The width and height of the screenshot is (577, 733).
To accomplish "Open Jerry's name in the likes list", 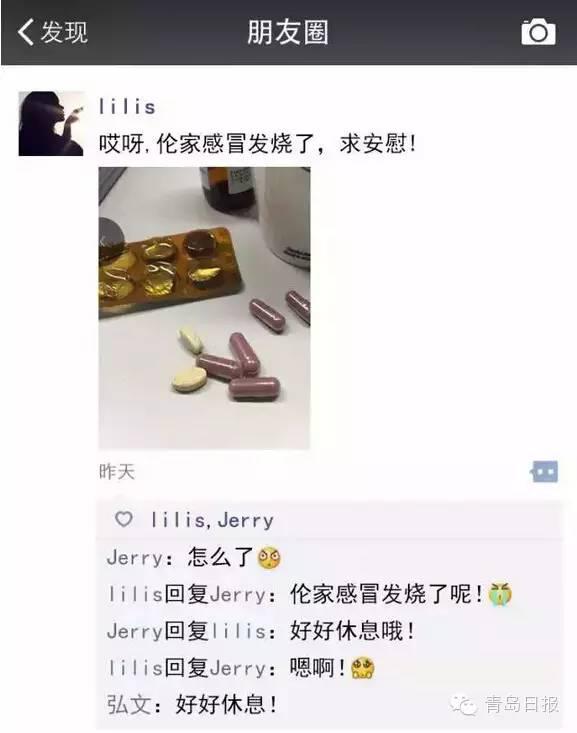I will click(245, 520).
